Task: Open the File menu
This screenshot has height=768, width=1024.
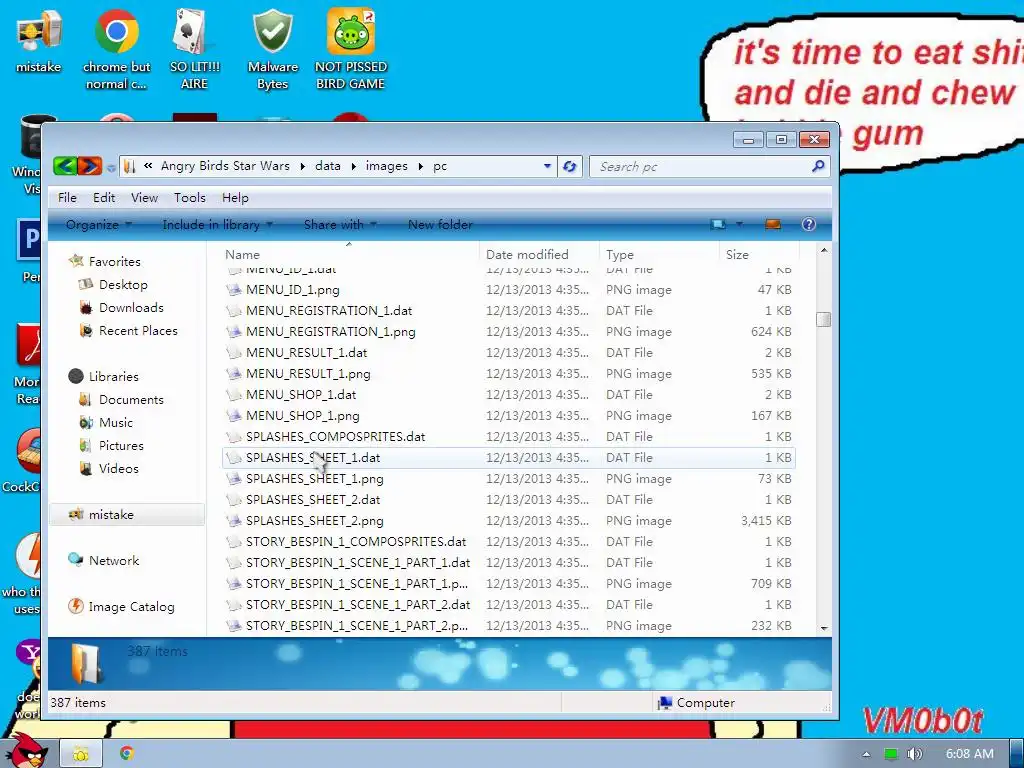Action: click(67, 197)
